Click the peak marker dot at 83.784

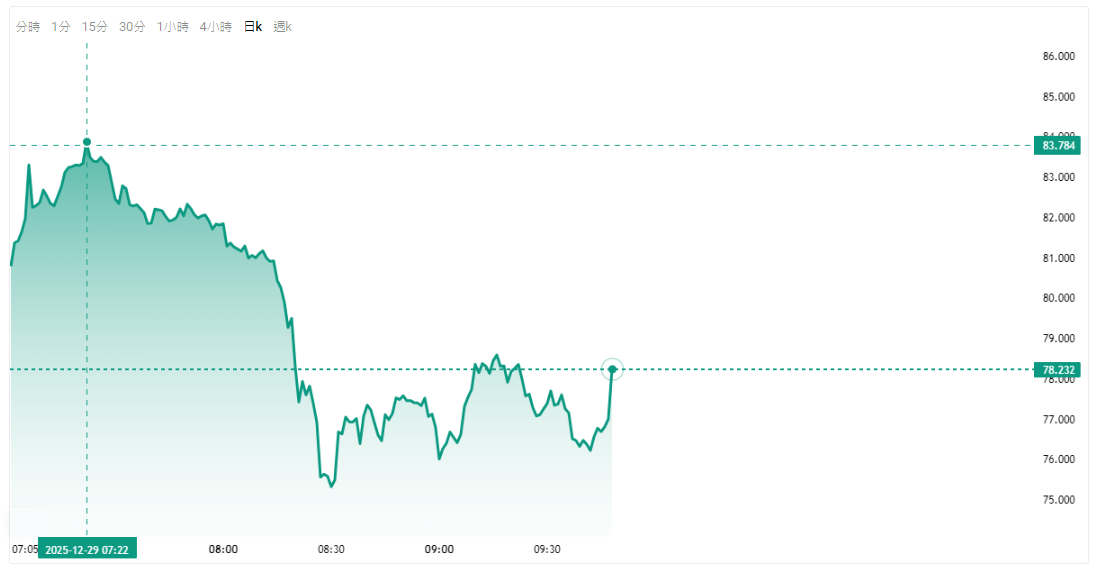coord(87,142)
